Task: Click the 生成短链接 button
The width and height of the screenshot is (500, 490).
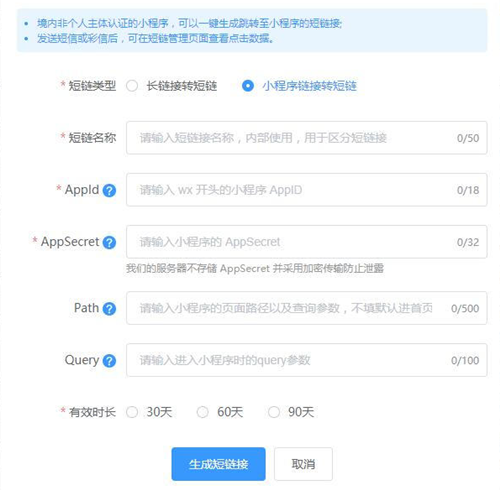Action: pyautogui.click(x=219, y=464)
